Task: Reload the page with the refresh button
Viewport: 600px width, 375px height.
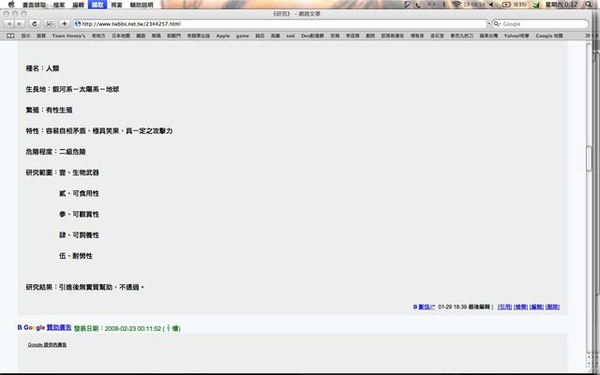Action: pos(34,24)
